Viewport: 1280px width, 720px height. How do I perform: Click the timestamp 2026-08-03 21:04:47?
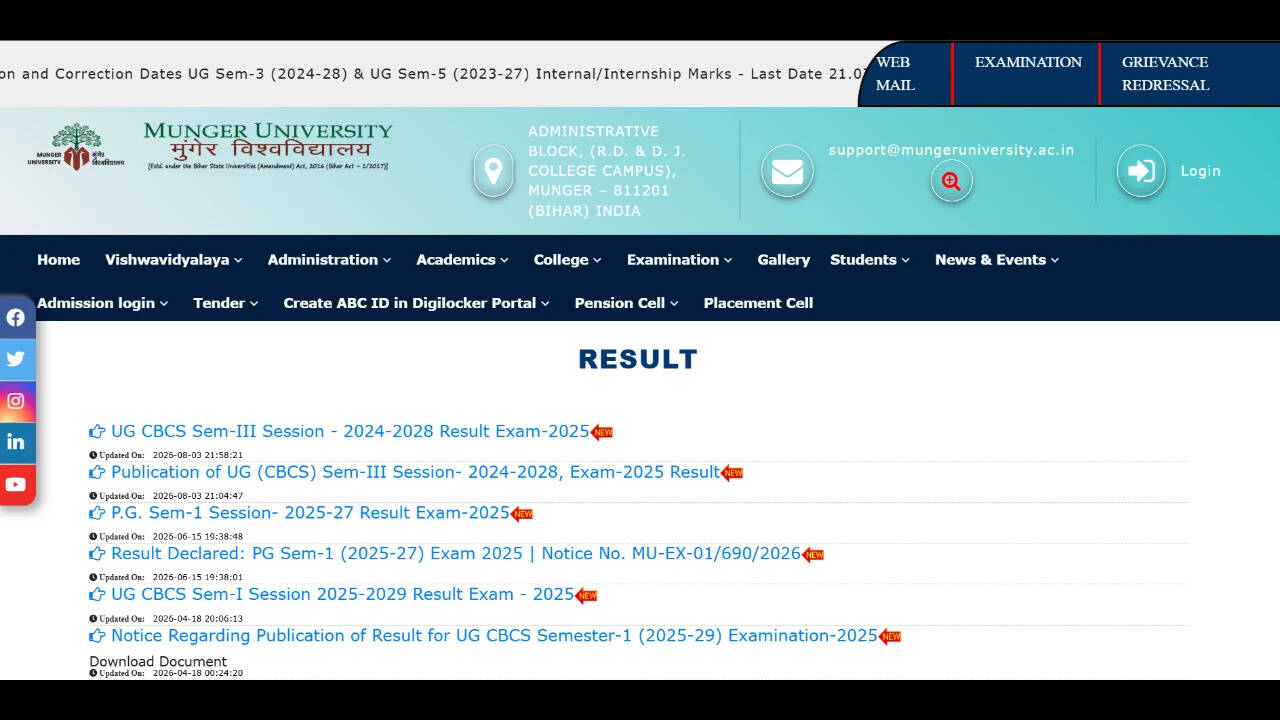point(197,496)
